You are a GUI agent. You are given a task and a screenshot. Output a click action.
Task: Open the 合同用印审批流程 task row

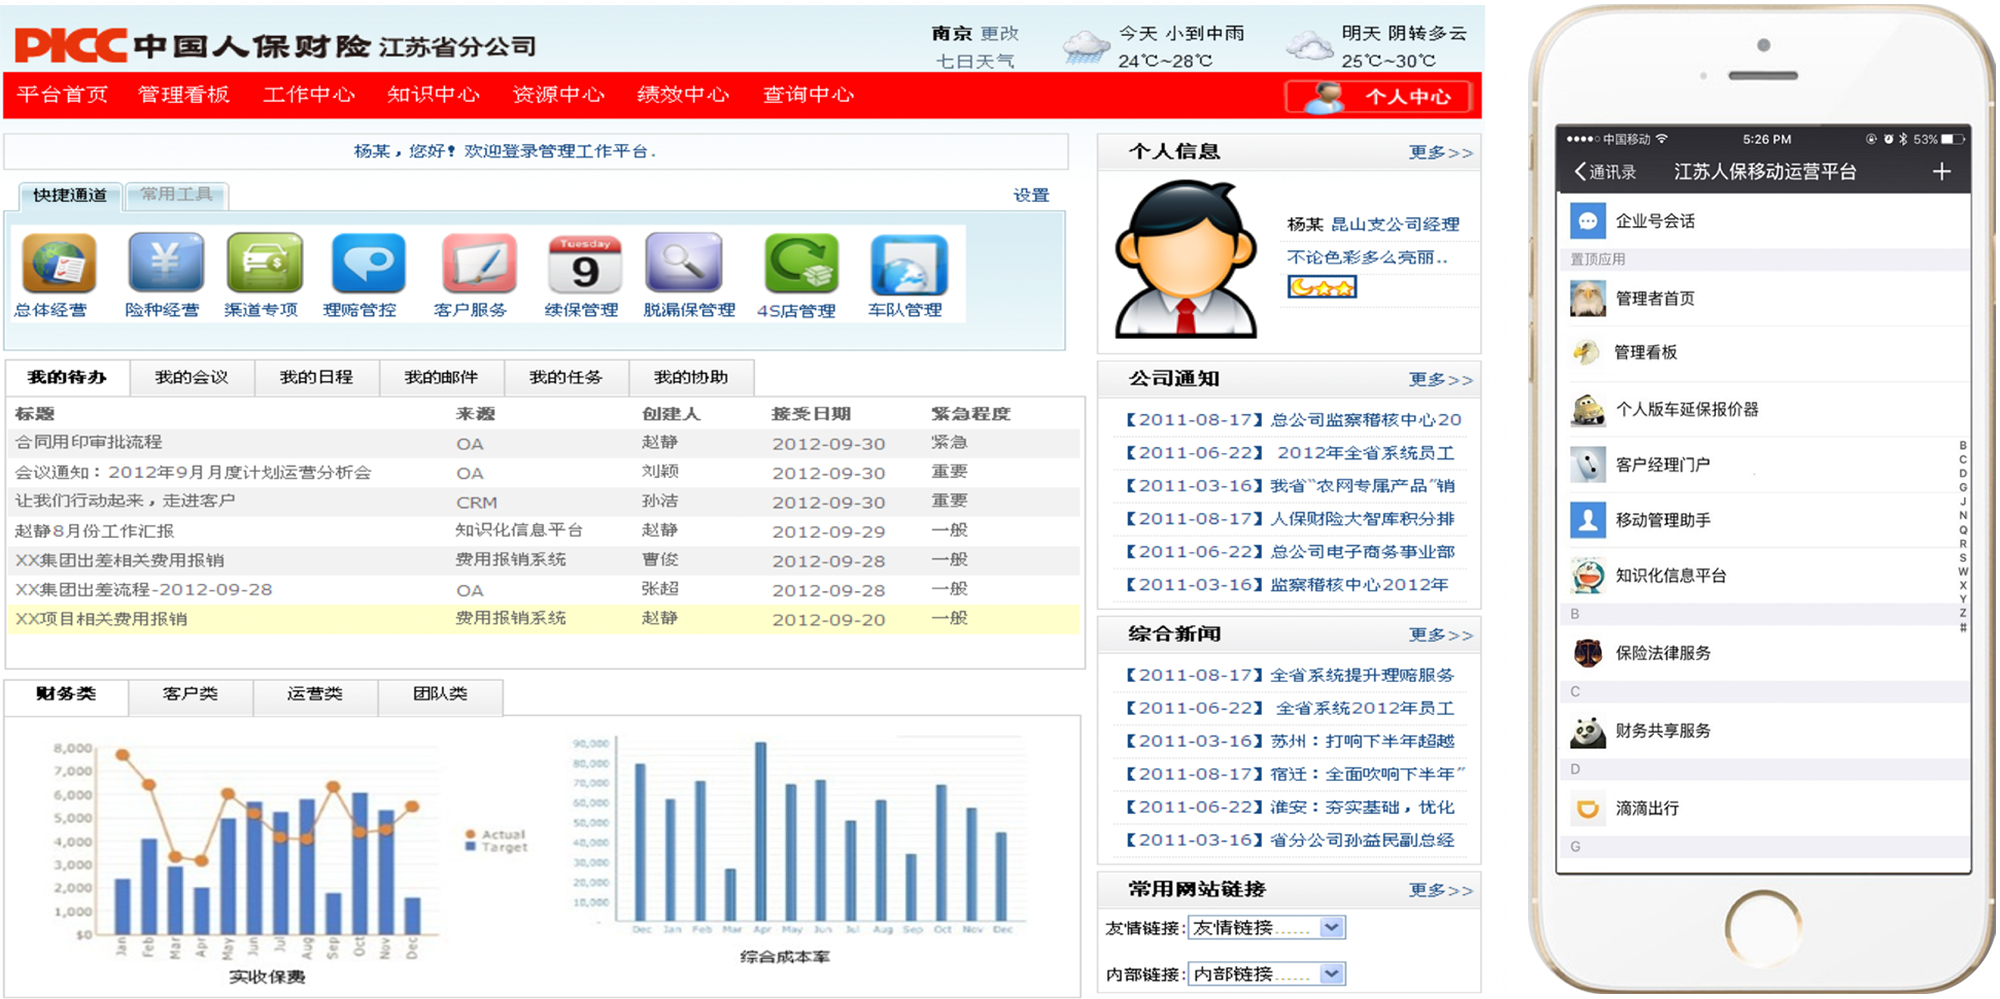[x=543, y=443]
